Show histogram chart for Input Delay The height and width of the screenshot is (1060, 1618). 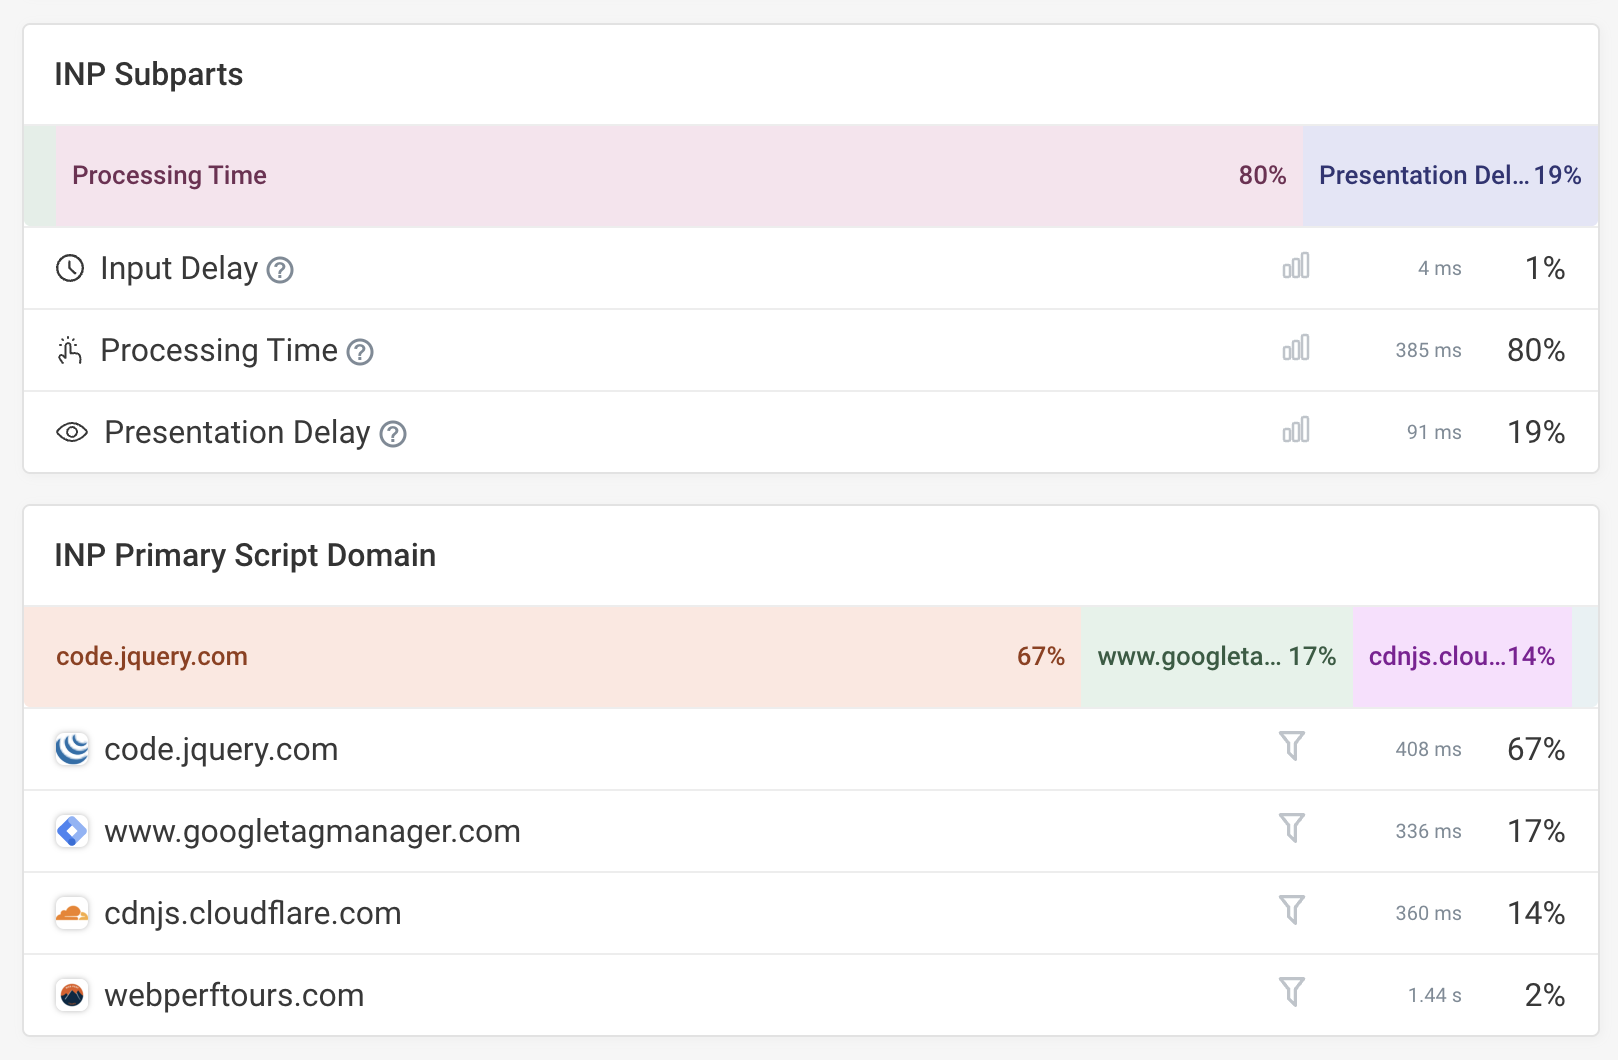1295,267
